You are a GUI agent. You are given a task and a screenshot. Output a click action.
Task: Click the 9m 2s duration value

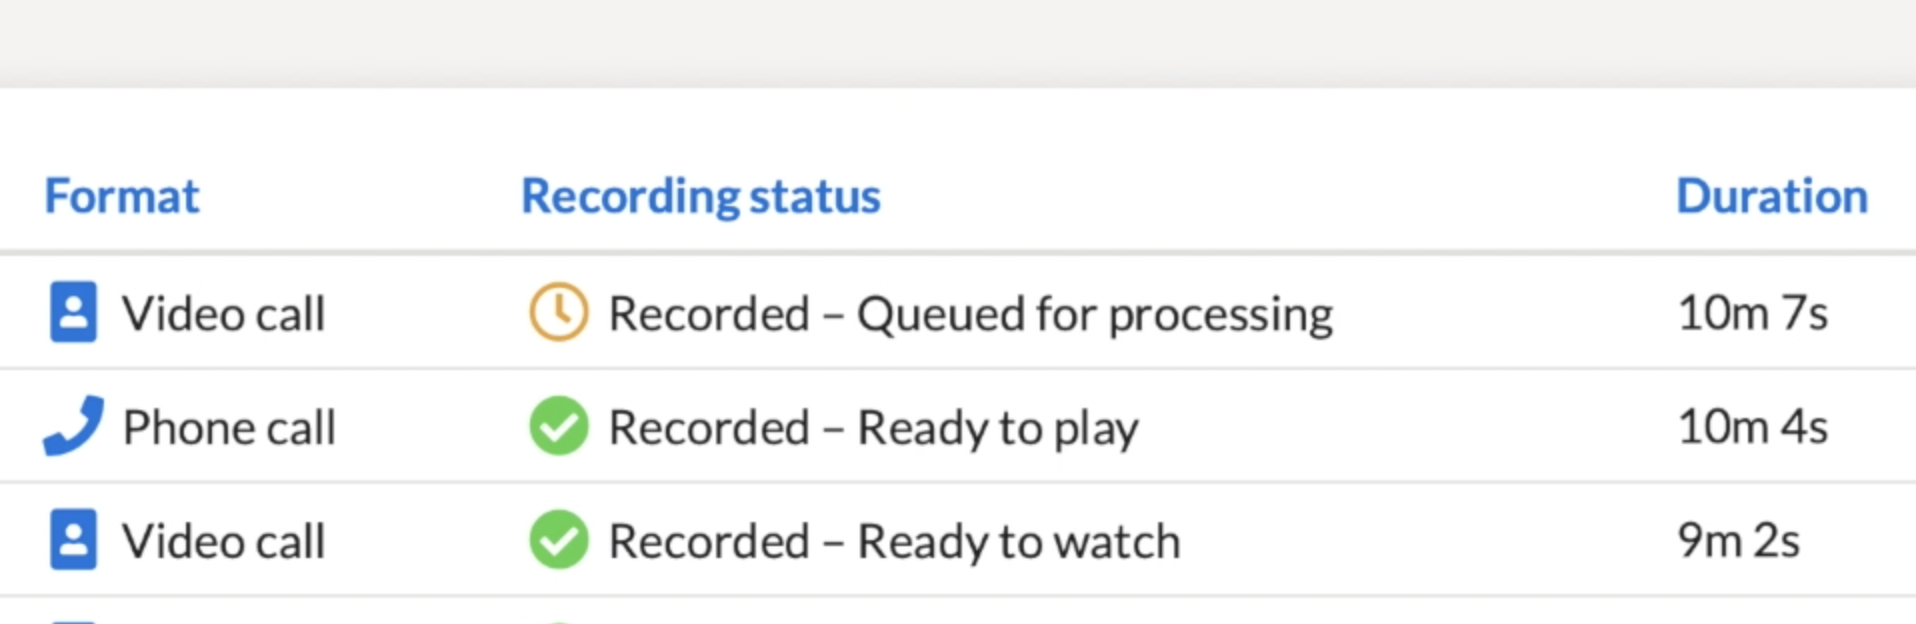tap(1739, 541)
